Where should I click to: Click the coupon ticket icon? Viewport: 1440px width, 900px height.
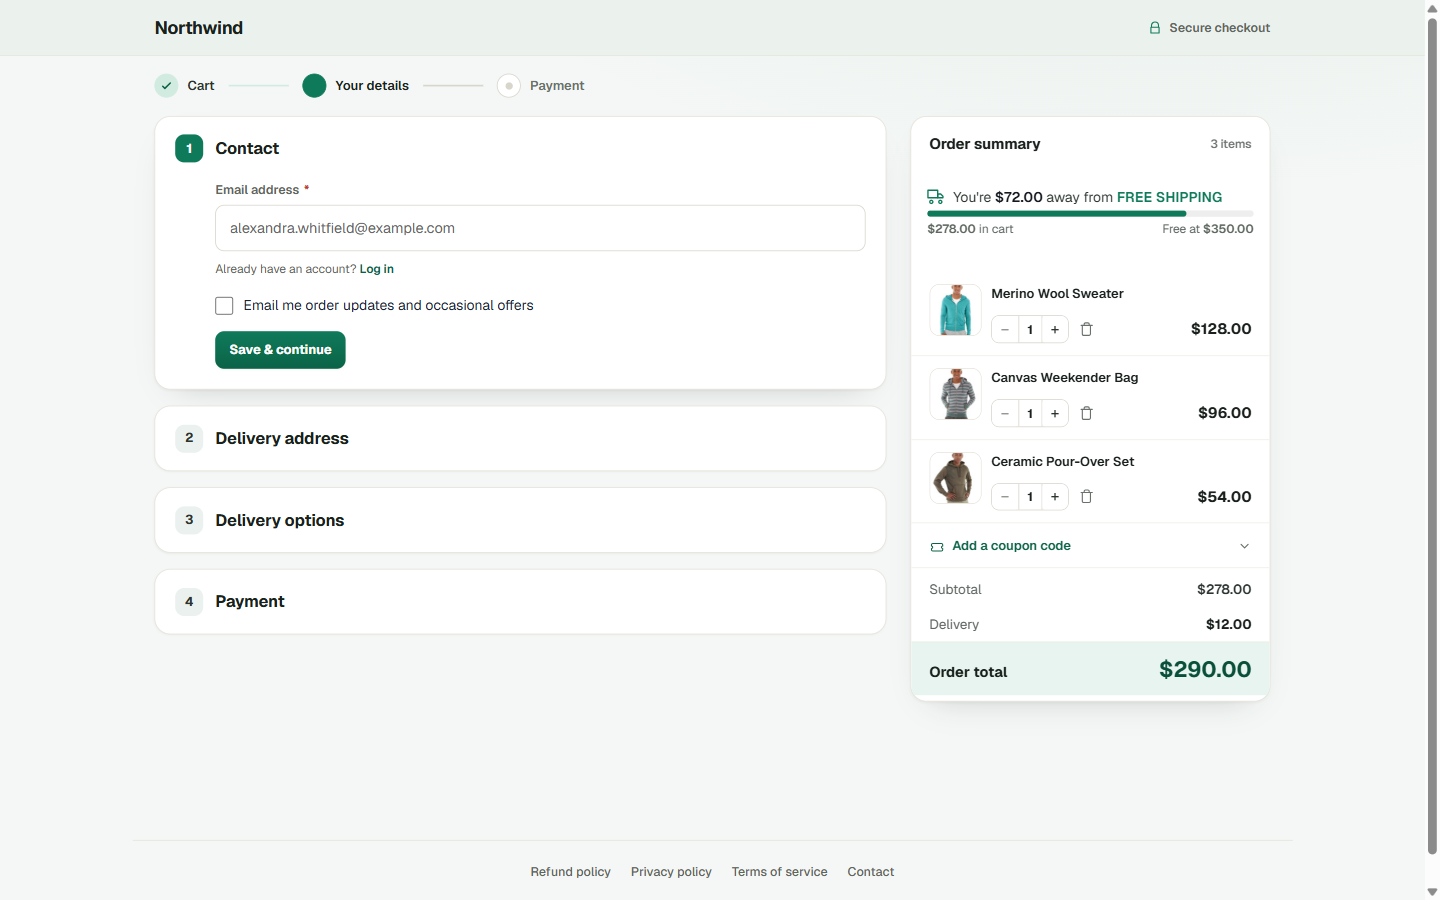point(937,547)
